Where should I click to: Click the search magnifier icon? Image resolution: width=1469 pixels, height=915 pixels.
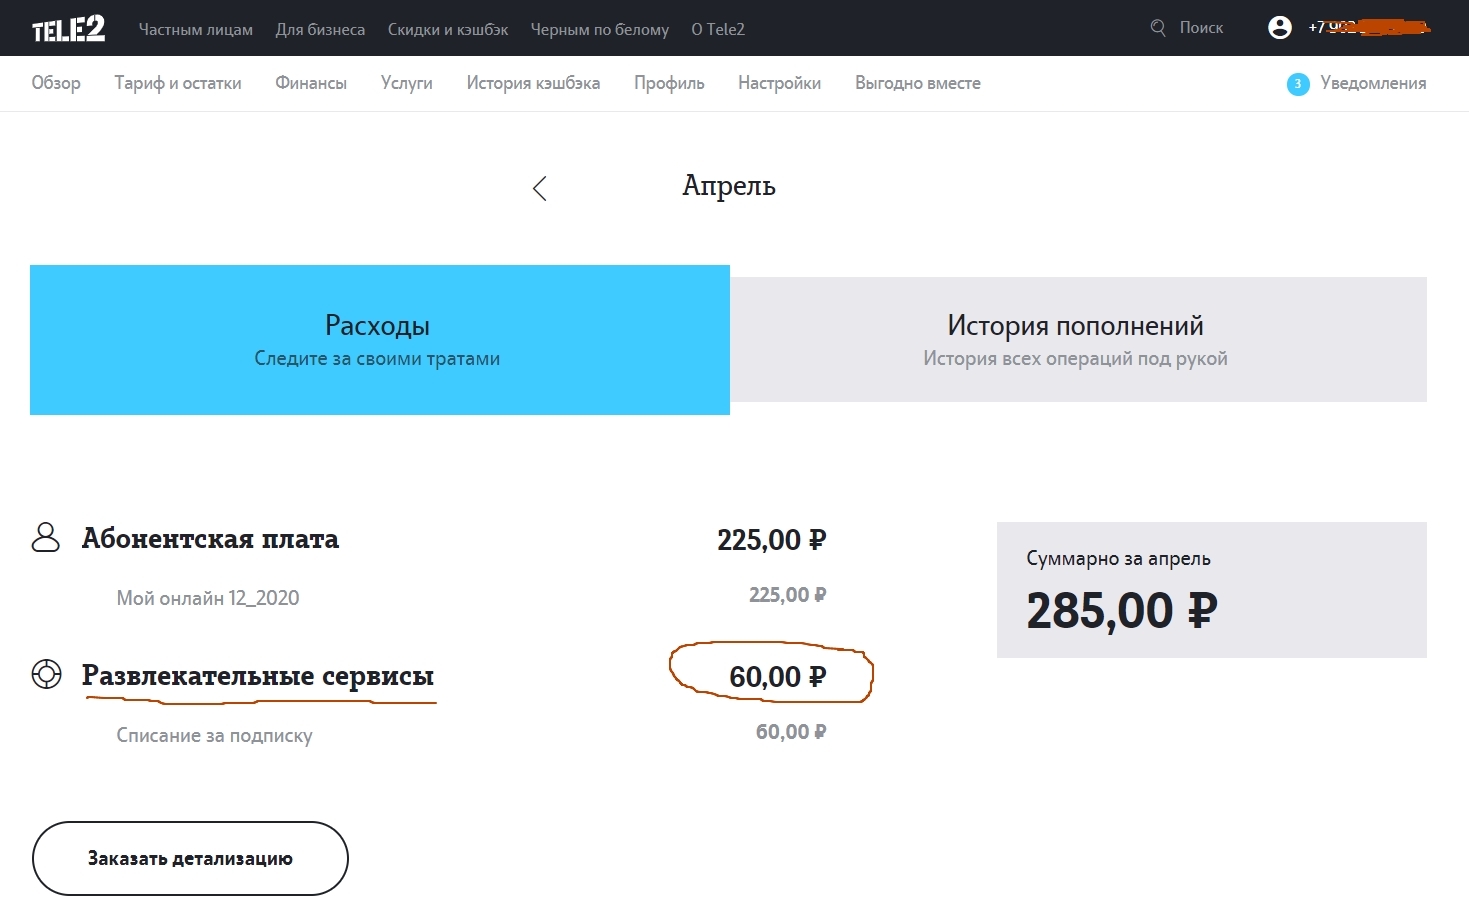pos(1158,28)
